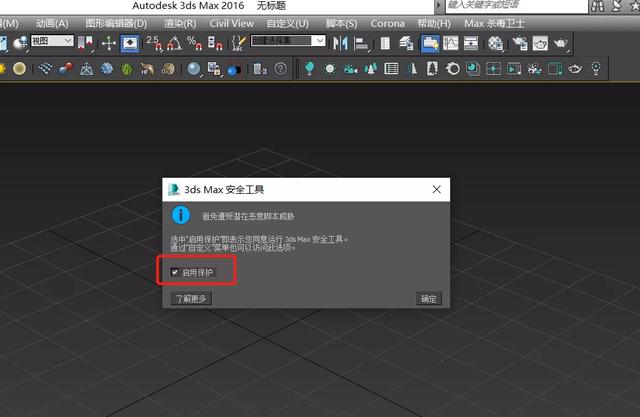Open the layer explorer stack icon
The width and height of the screenshot is (640, 417).
406,43
